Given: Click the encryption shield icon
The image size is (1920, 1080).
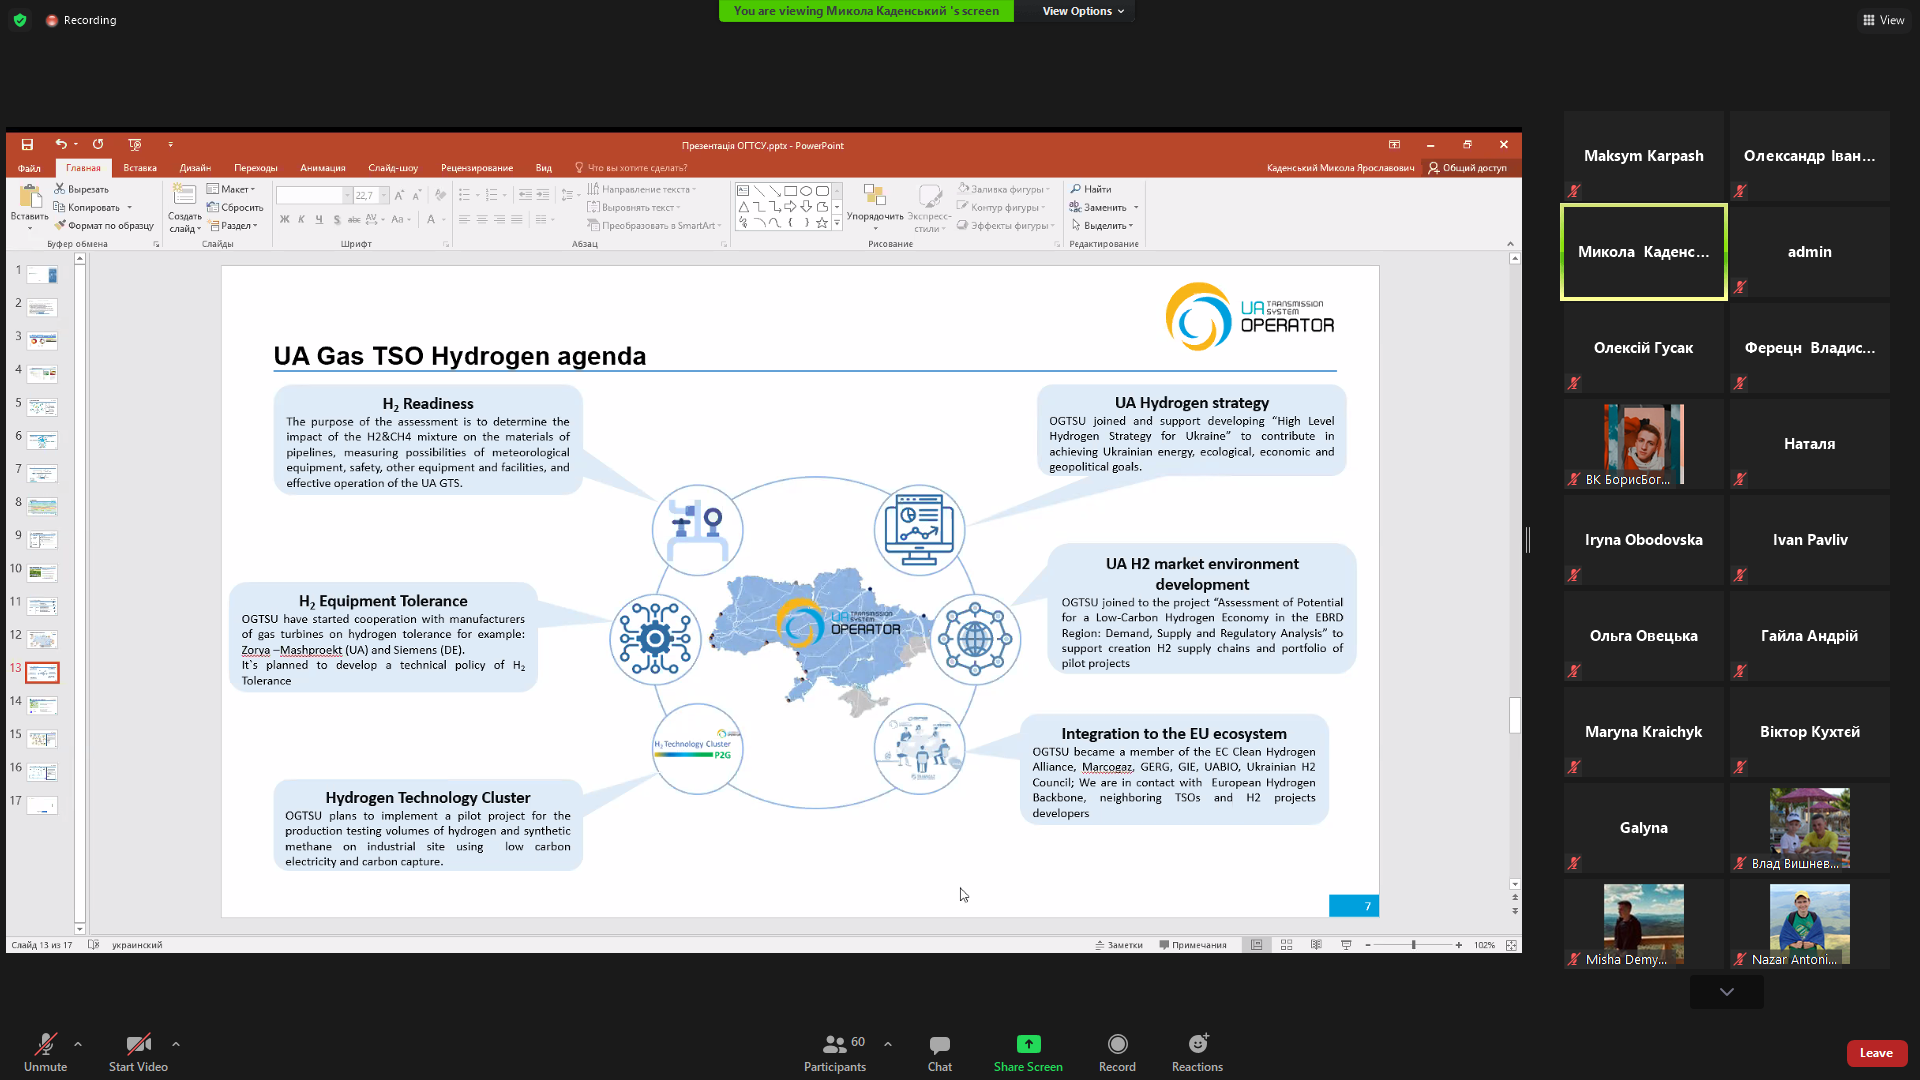Looking at the screenshot, I should pos(20,20).
